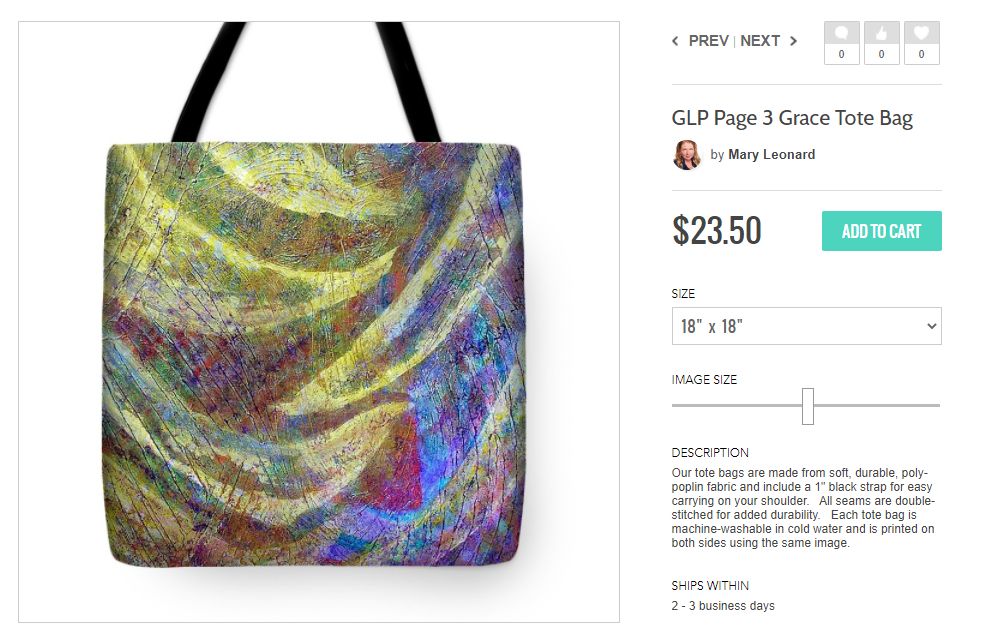Click the left chevron before PREV
This screenshot has height=627, width=984.
pyautogui.click(x=675, y=41)
